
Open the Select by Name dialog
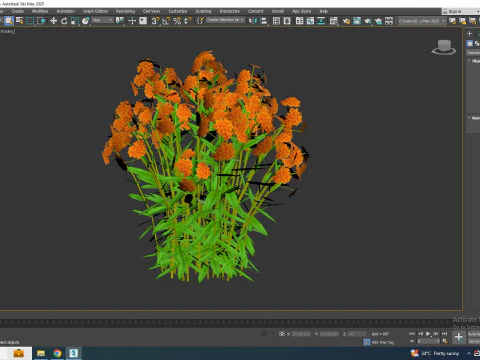pos(20,21)
